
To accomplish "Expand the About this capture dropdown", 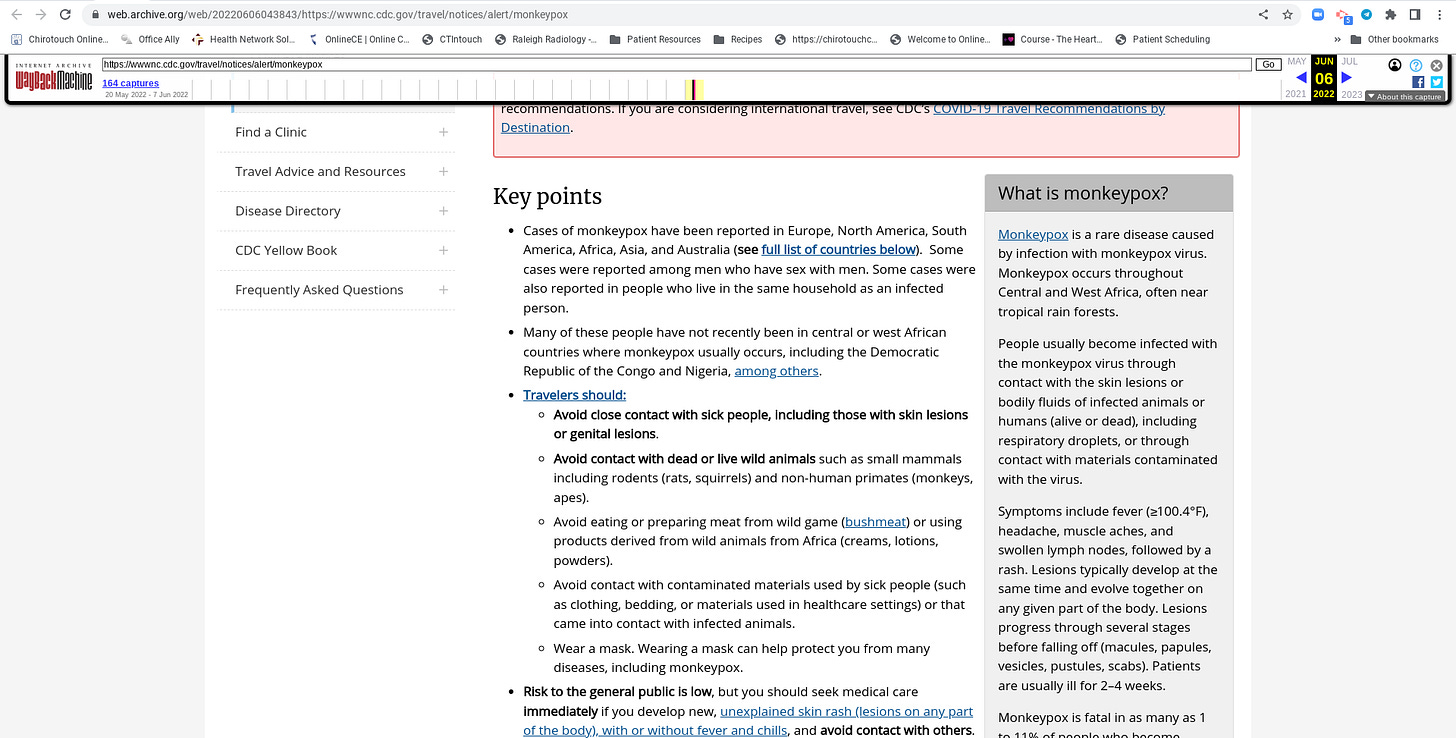I will coord(1405,97).
